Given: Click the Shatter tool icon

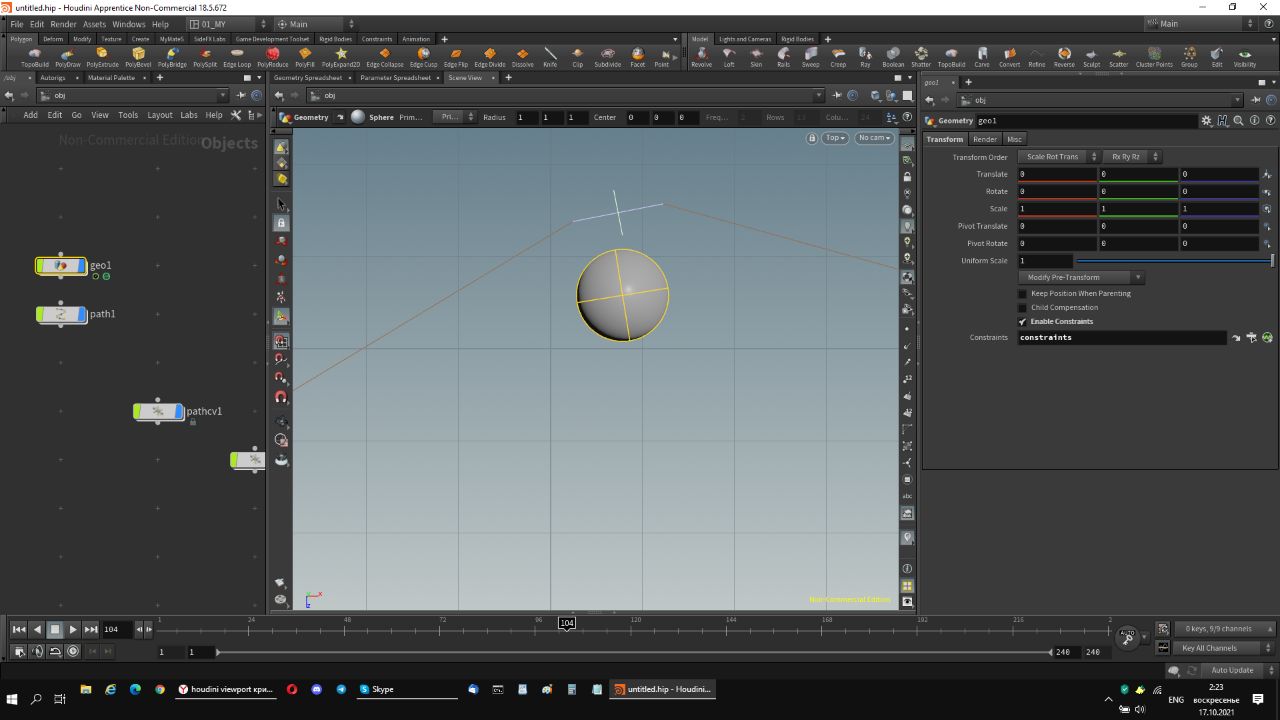Looking at the screenshot, I should (921, 55).
